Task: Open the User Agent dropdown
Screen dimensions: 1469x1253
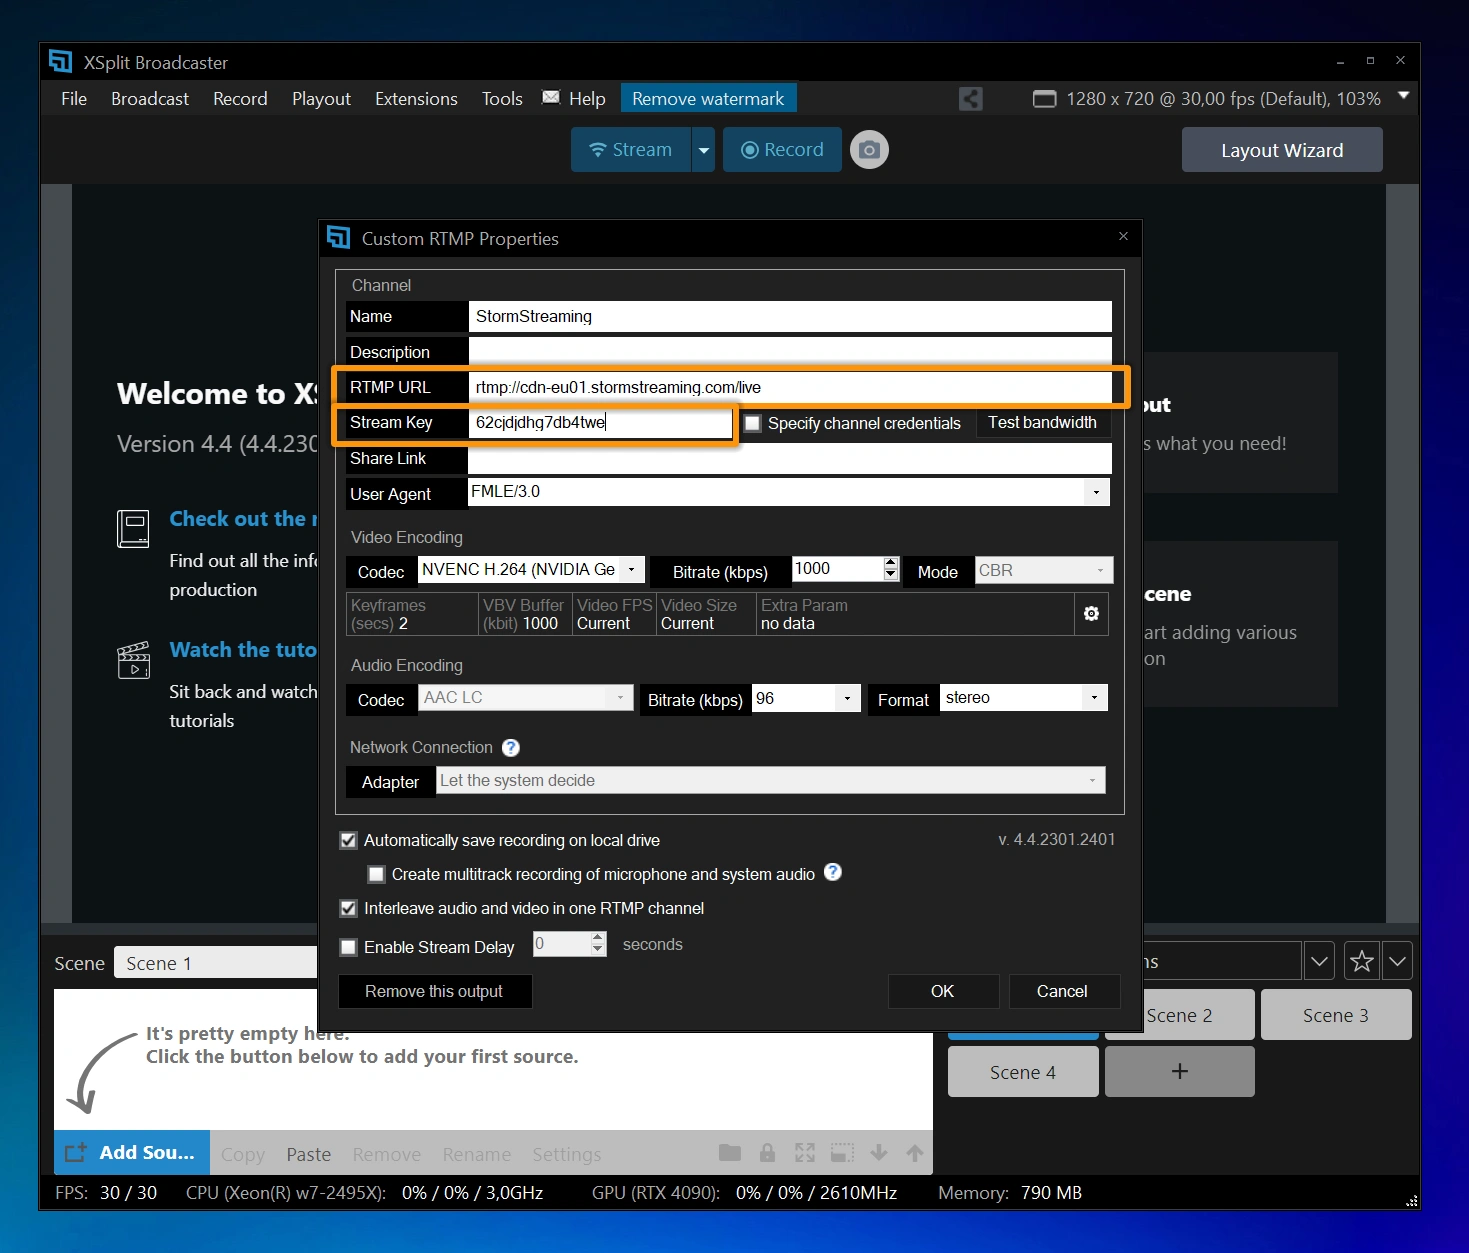Action: [1096, 492]
